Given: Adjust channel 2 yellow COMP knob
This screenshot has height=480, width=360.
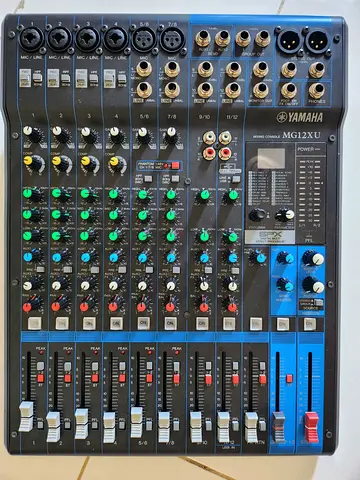Looking at the screenshot, I should click(x=57, y=161).
